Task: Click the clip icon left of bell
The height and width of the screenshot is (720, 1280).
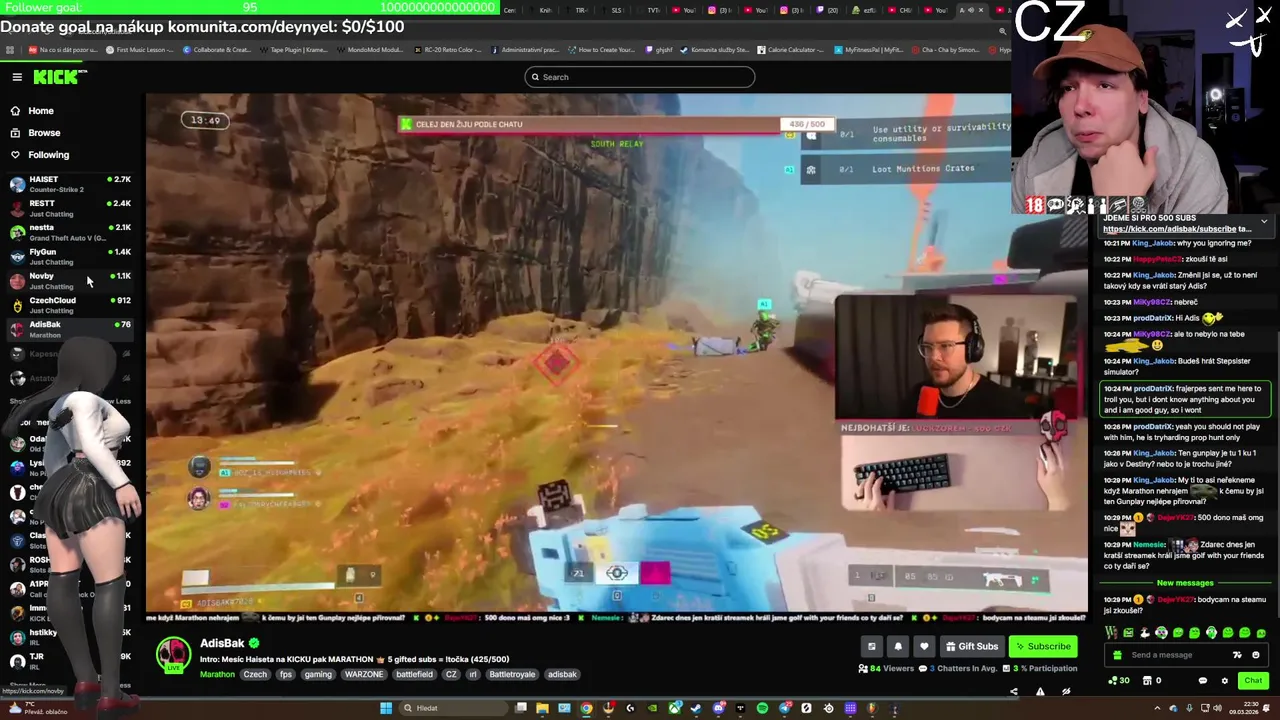Action: click(872, 647)
